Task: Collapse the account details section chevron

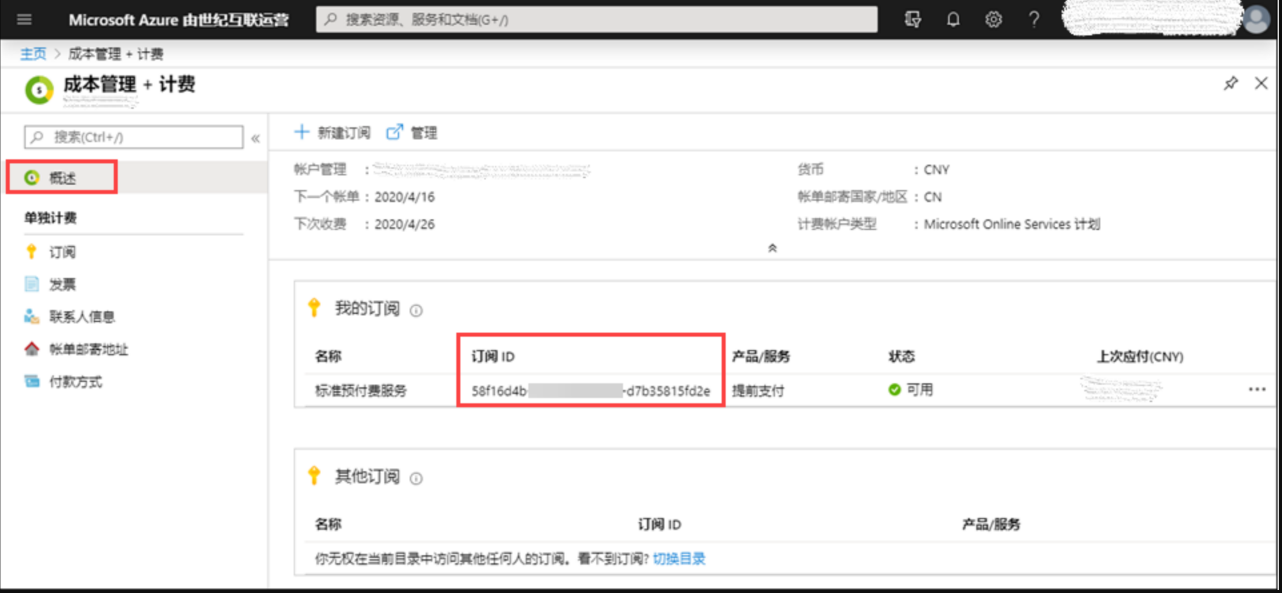Action: [772, 248]
